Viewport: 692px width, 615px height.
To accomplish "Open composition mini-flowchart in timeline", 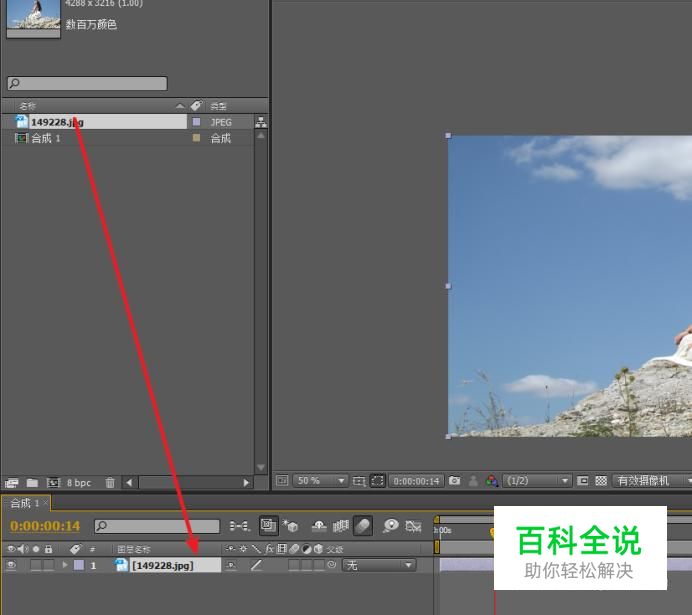I will (240, 526).
